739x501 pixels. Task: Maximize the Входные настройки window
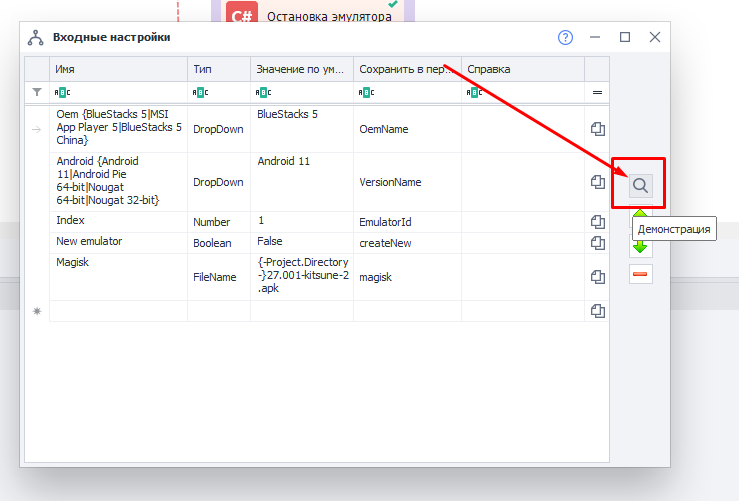[625, 38]
